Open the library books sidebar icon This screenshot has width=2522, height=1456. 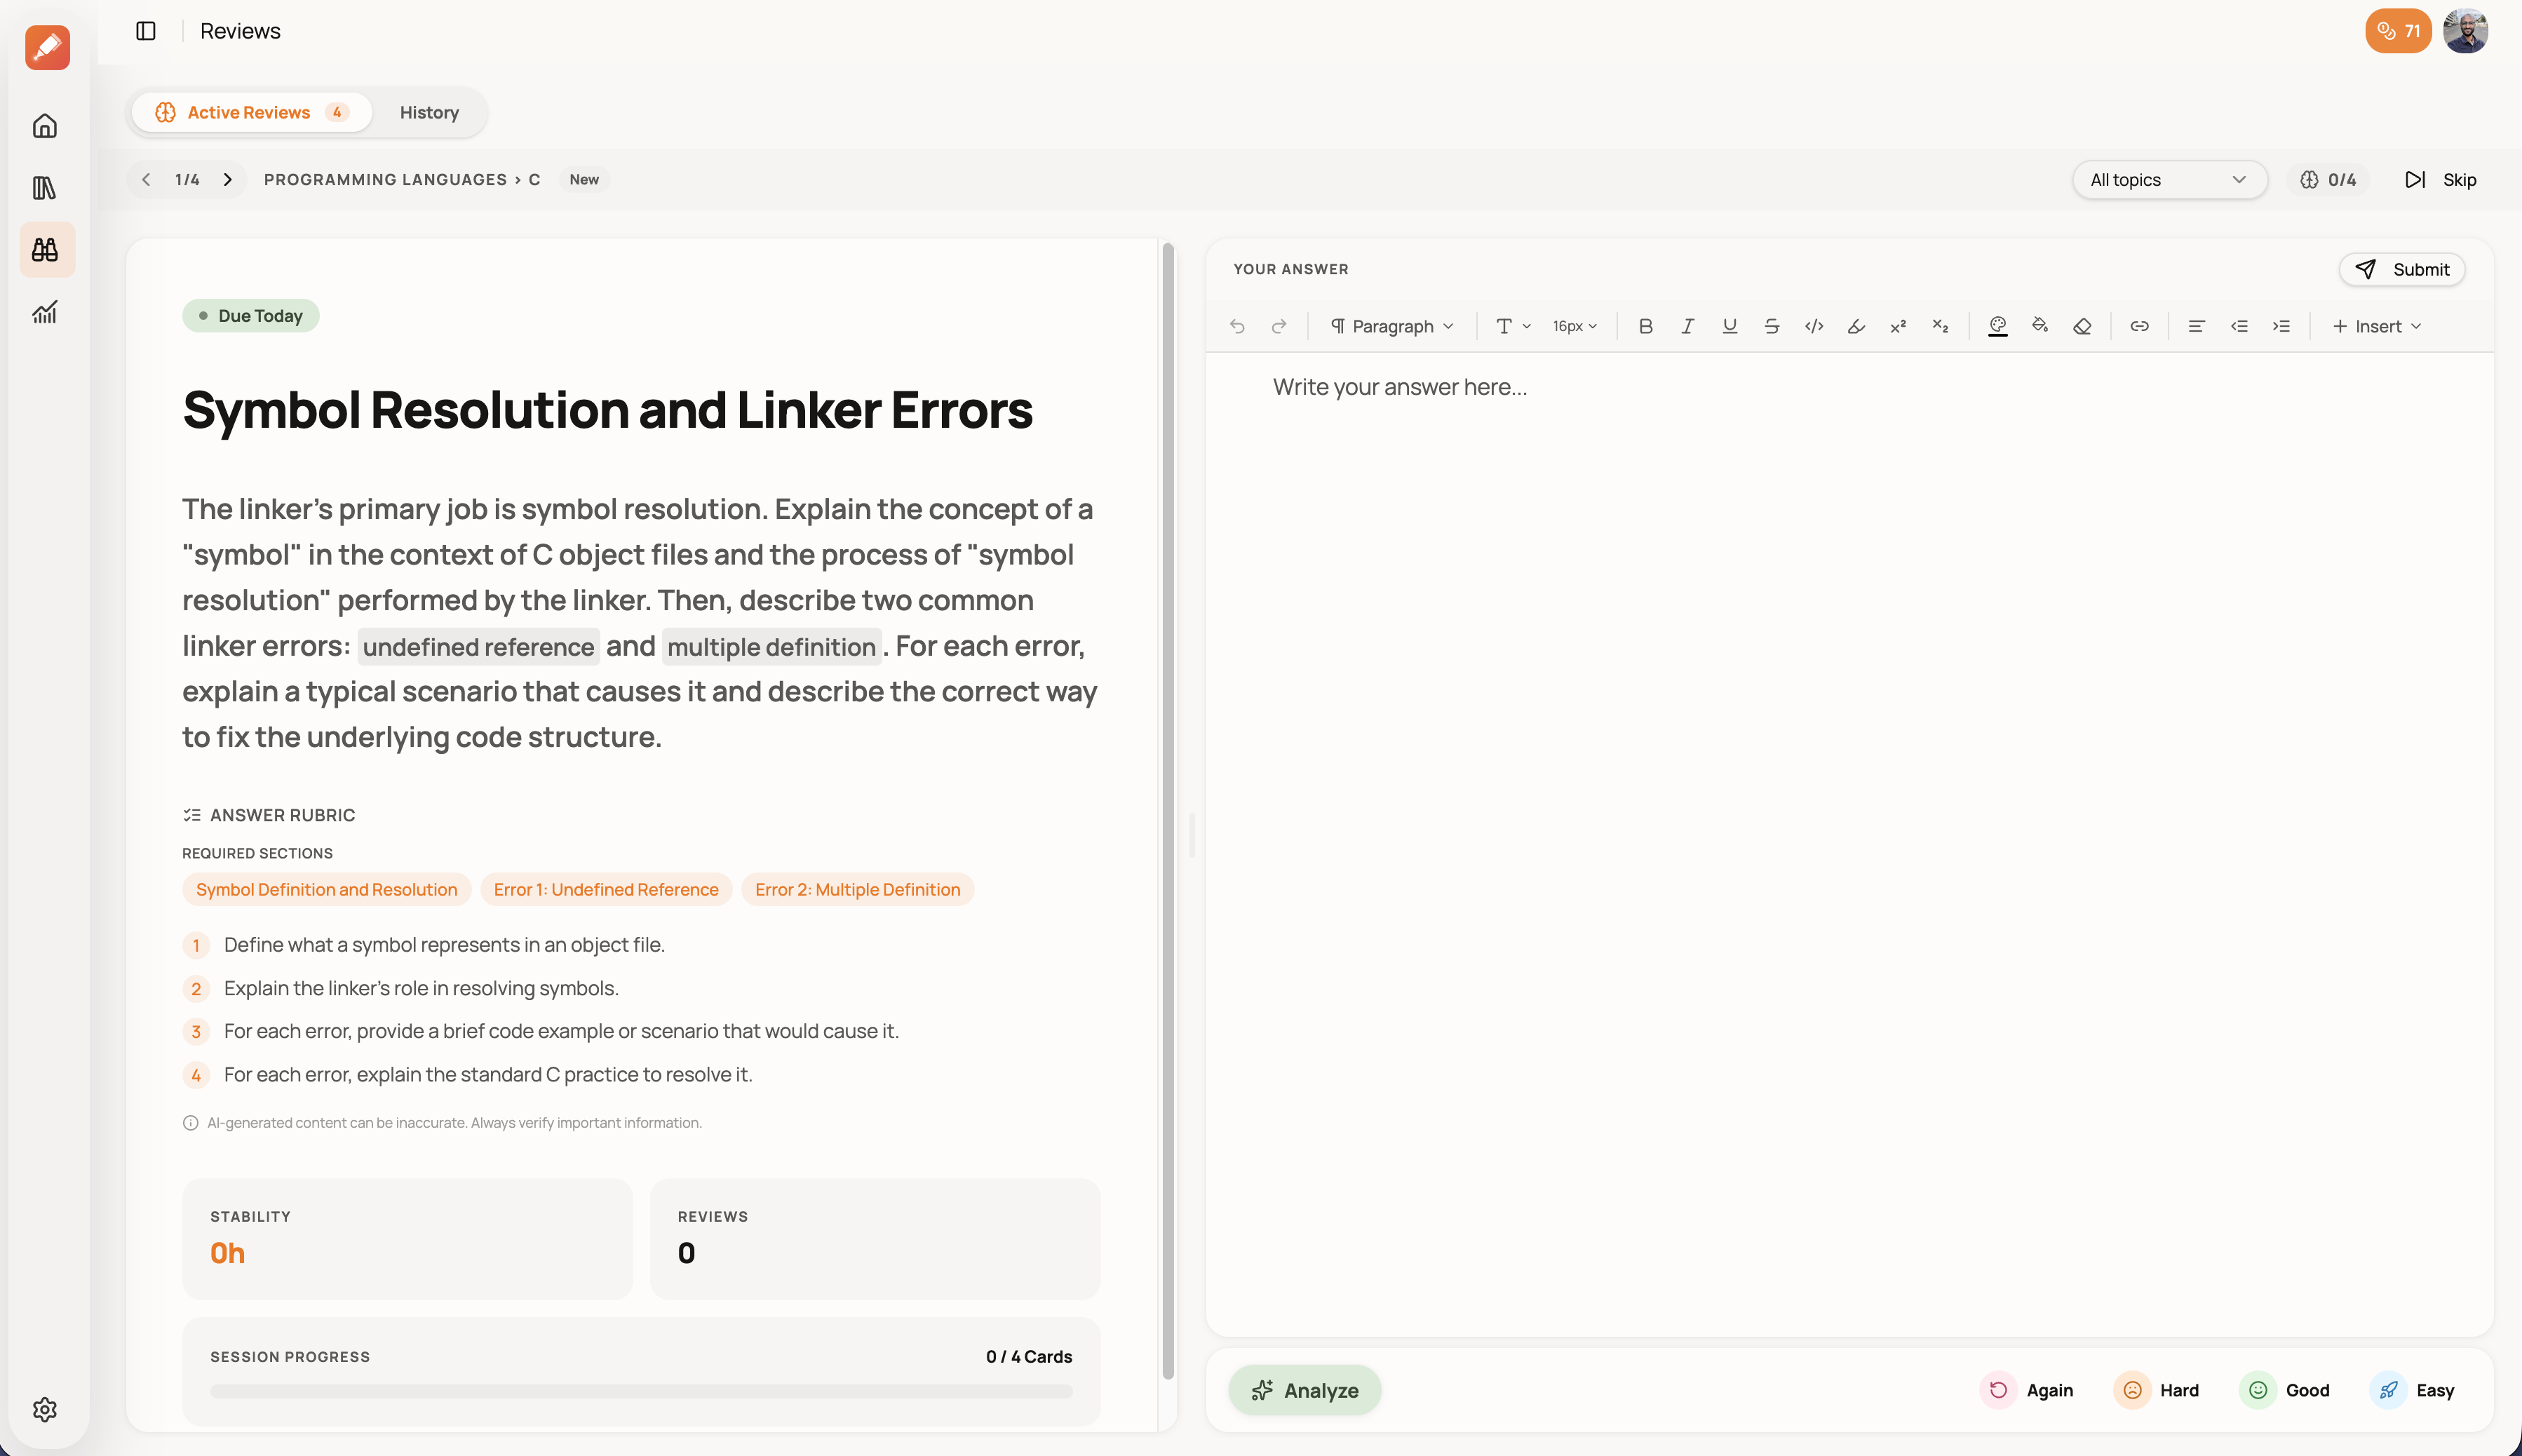pyautogui.click(x=45, y=187)
